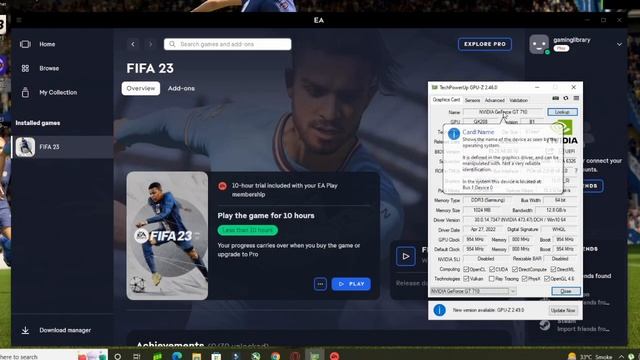This screenshot has width=640, height=360.
Task: Click GPU-Z refresh icon
Action: pos(566,98)
